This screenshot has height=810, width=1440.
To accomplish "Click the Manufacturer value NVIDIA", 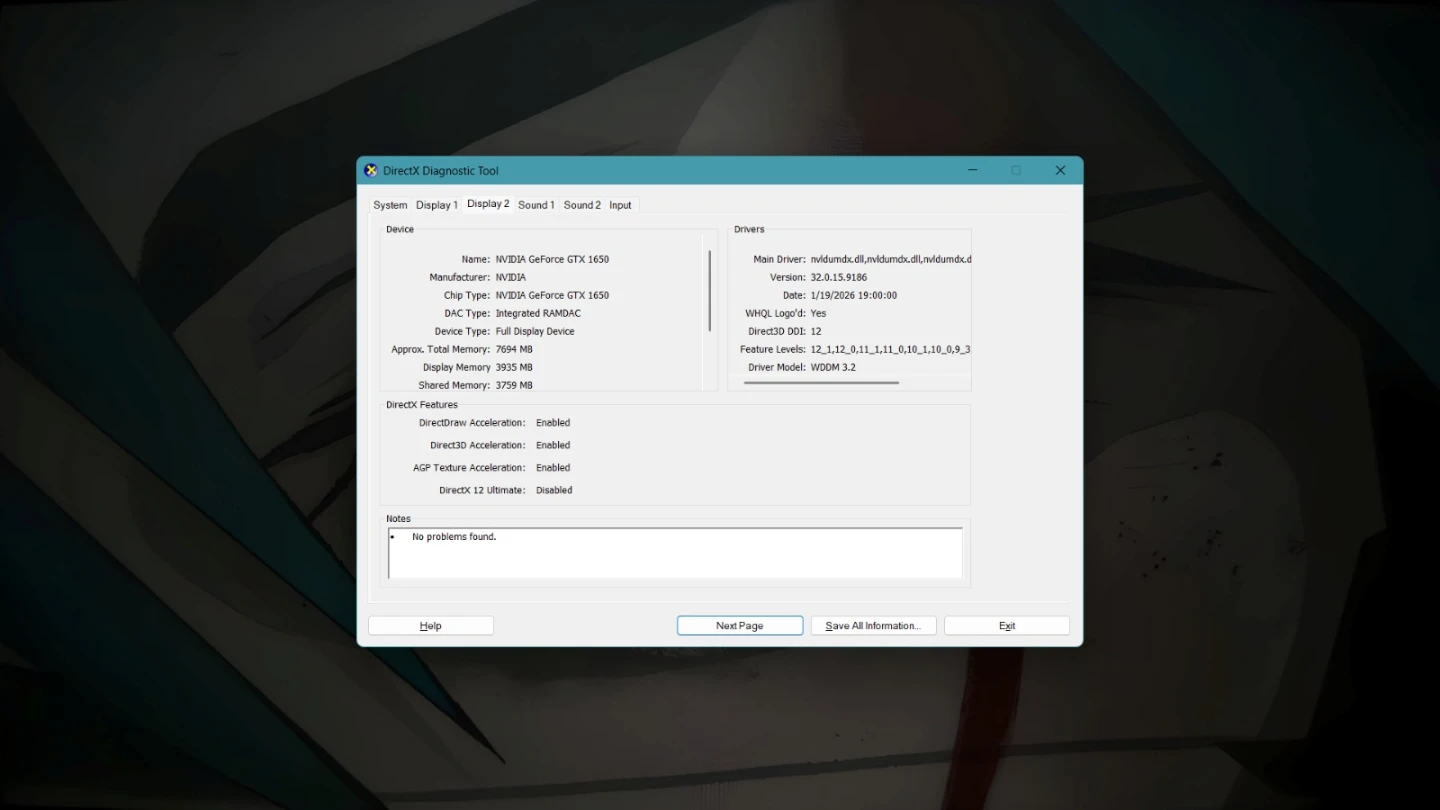I will pyautogui.click(x=511, y=277).
